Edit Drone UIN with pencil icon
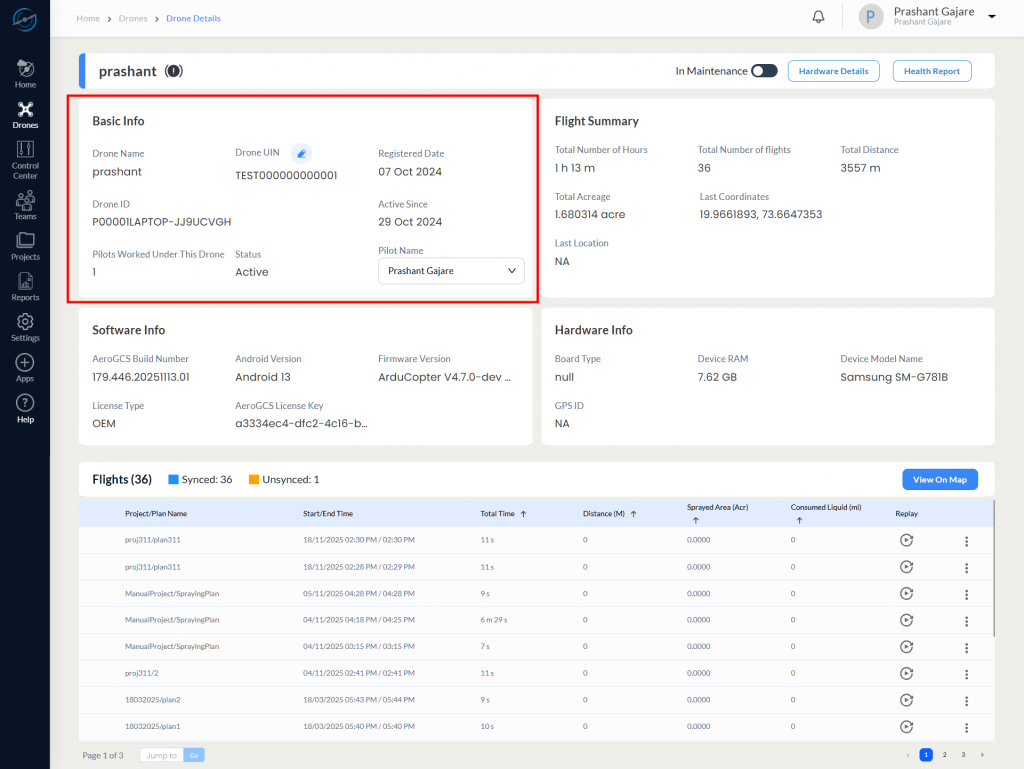This screenshot has width=1024, height=769. (301, 153)
